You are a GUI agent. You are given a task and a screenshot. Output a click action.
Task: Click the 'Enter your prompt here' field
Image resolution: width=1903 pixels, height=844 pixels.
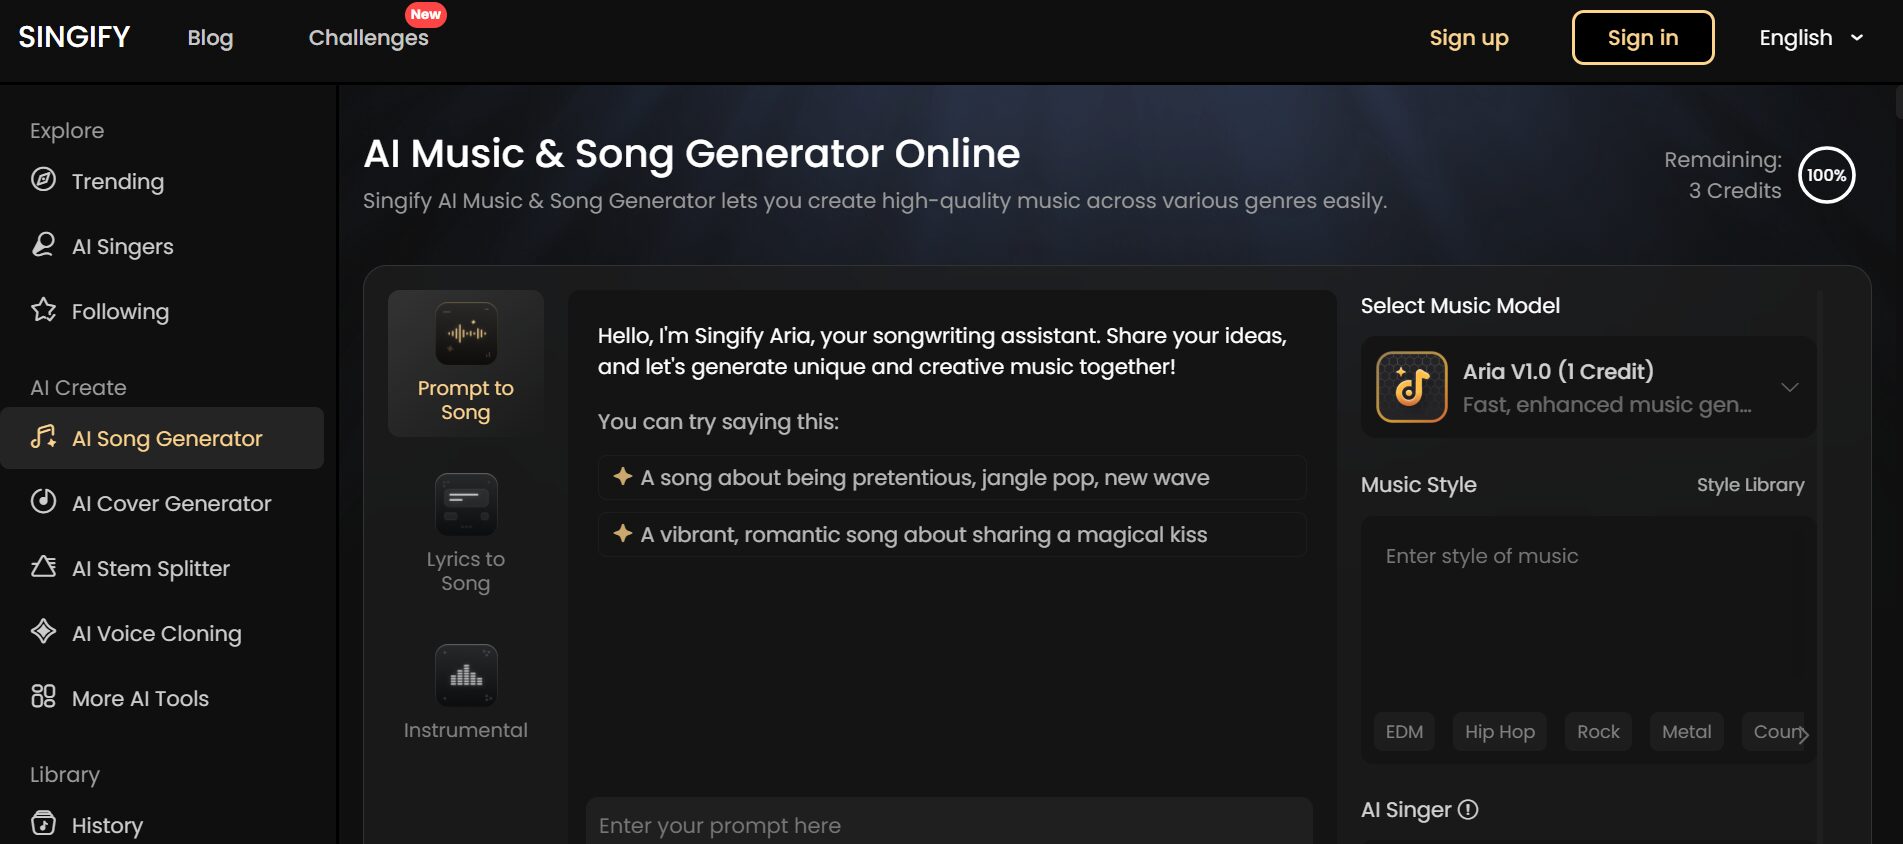949,822
